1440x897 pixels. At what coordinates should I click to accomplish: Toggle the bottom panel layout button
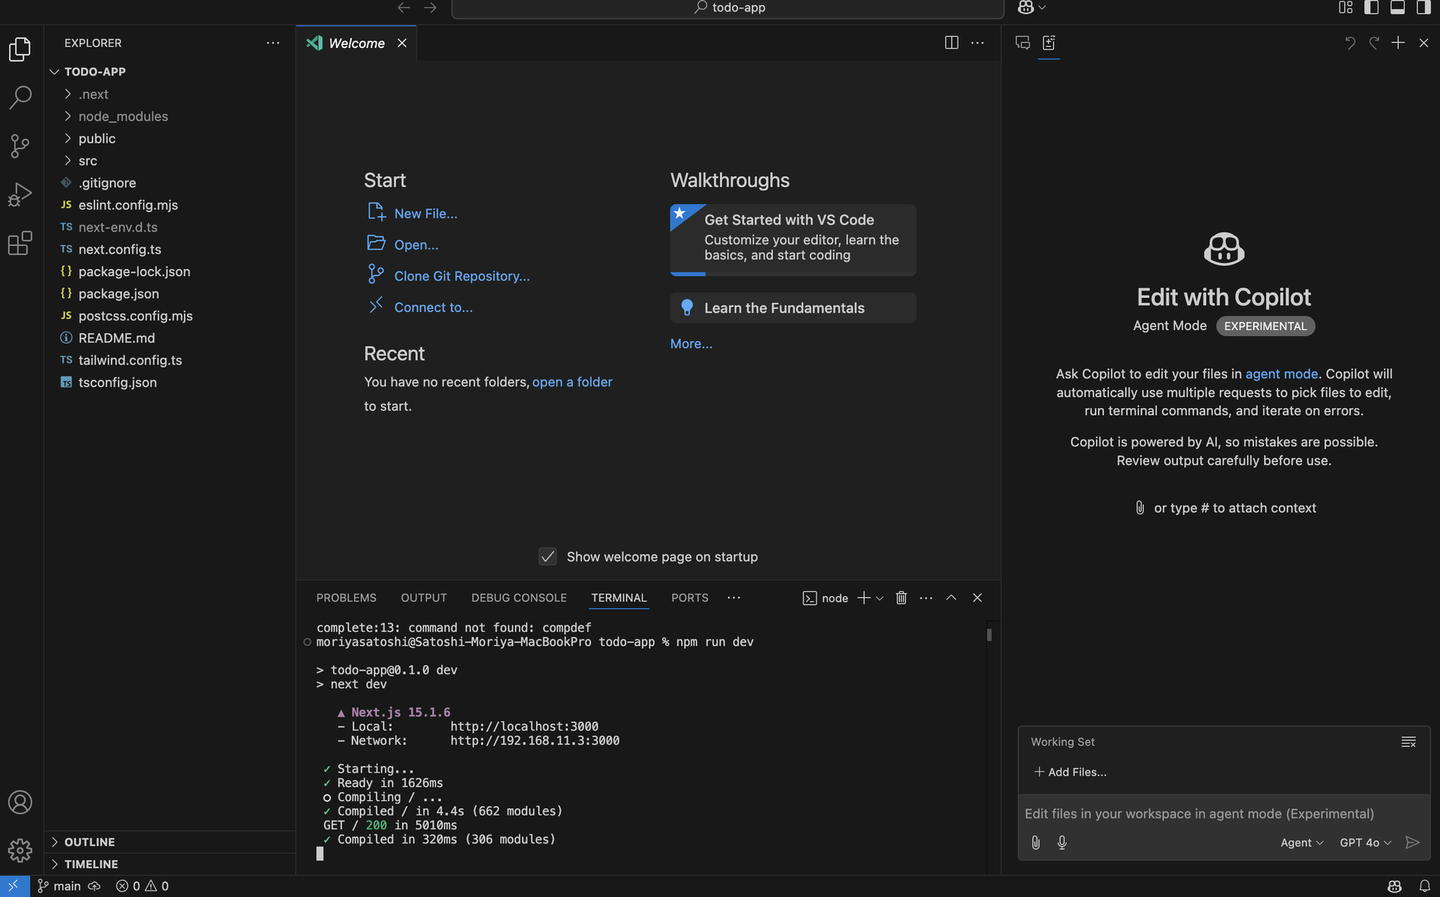click(x=1397, y=8)
